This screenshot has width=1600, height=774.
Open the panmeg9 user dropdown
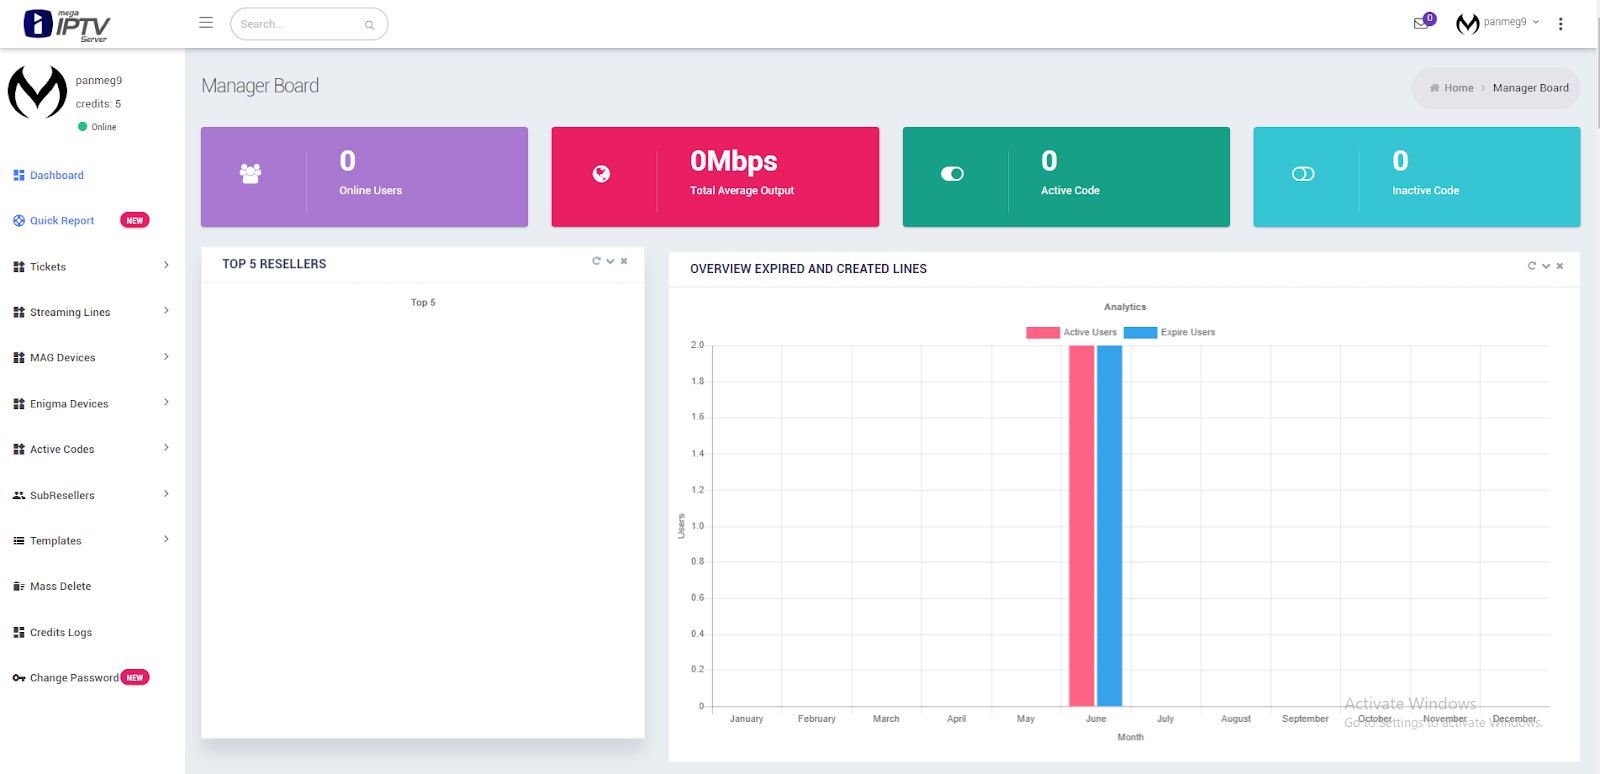[x=1498, y=22]
